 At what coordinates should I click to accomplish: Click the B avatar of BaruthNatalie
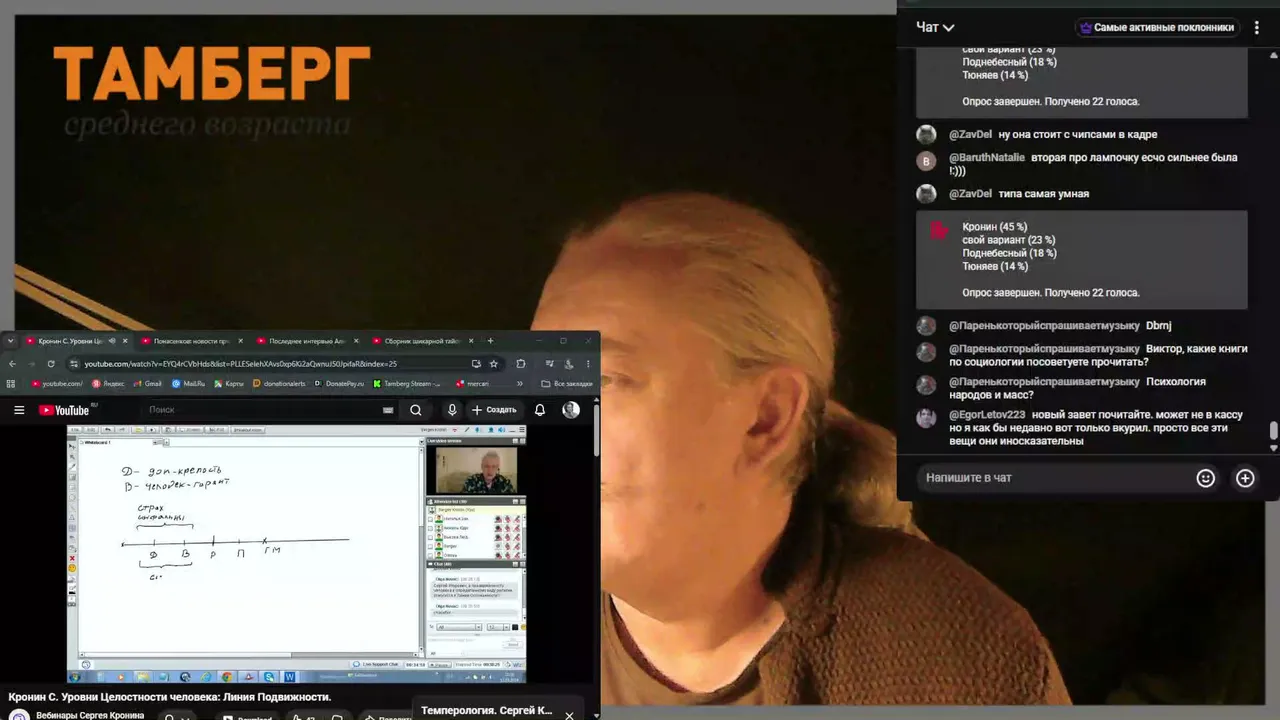(x=927, y=161)
